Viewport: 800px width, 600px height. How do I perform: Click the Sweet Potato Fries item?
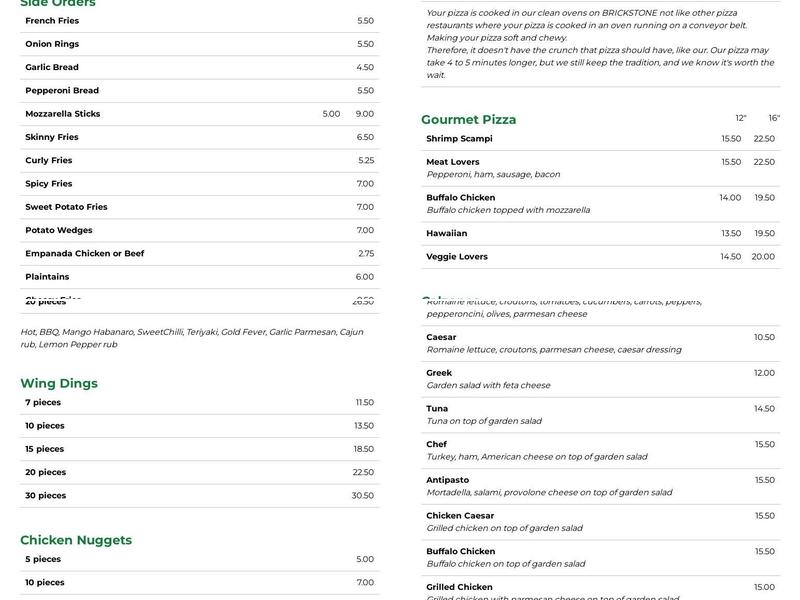(x=66, y=207)
